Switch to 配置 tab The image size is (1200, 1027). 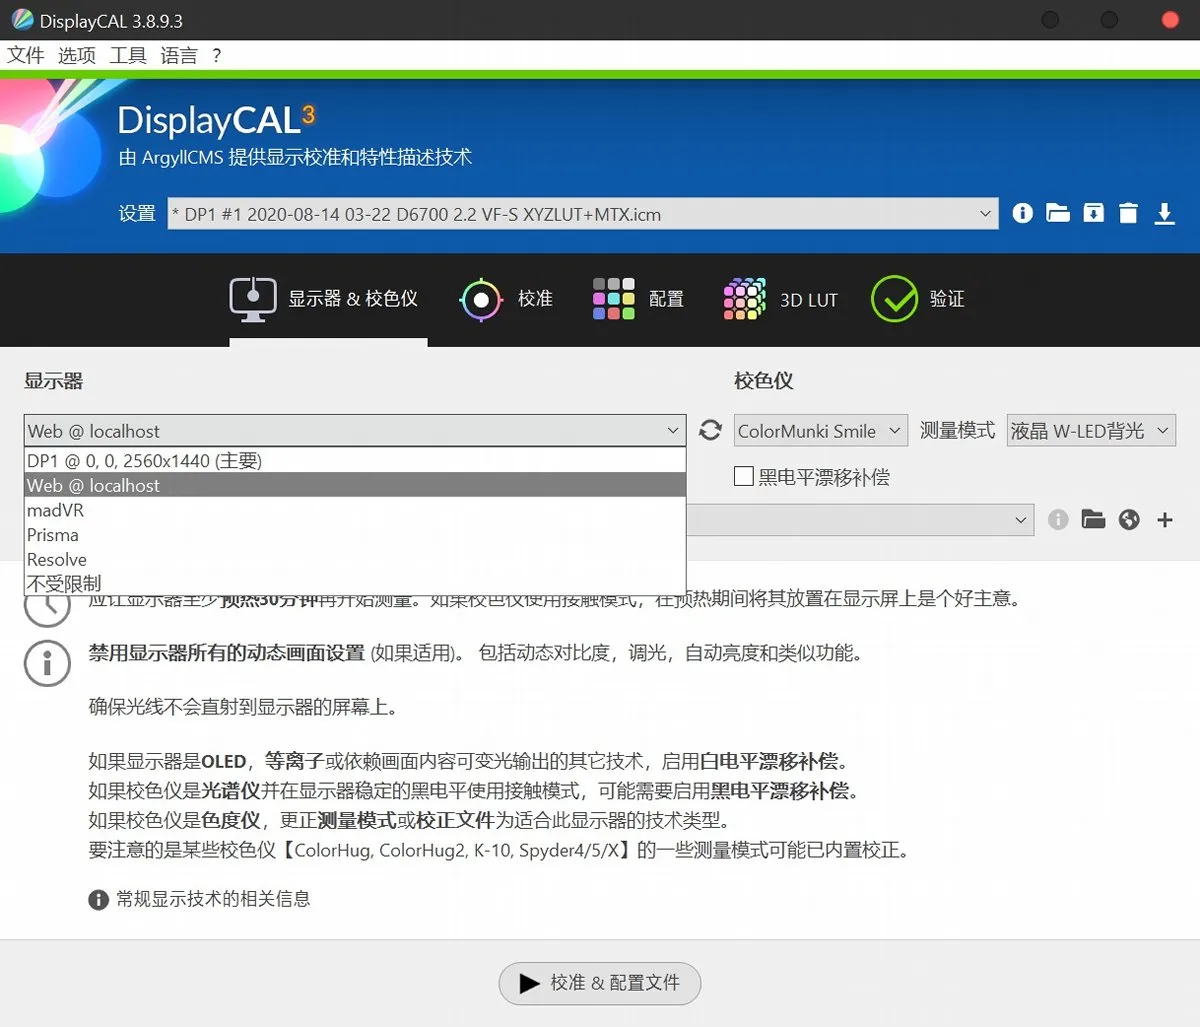tap(638, 299)
